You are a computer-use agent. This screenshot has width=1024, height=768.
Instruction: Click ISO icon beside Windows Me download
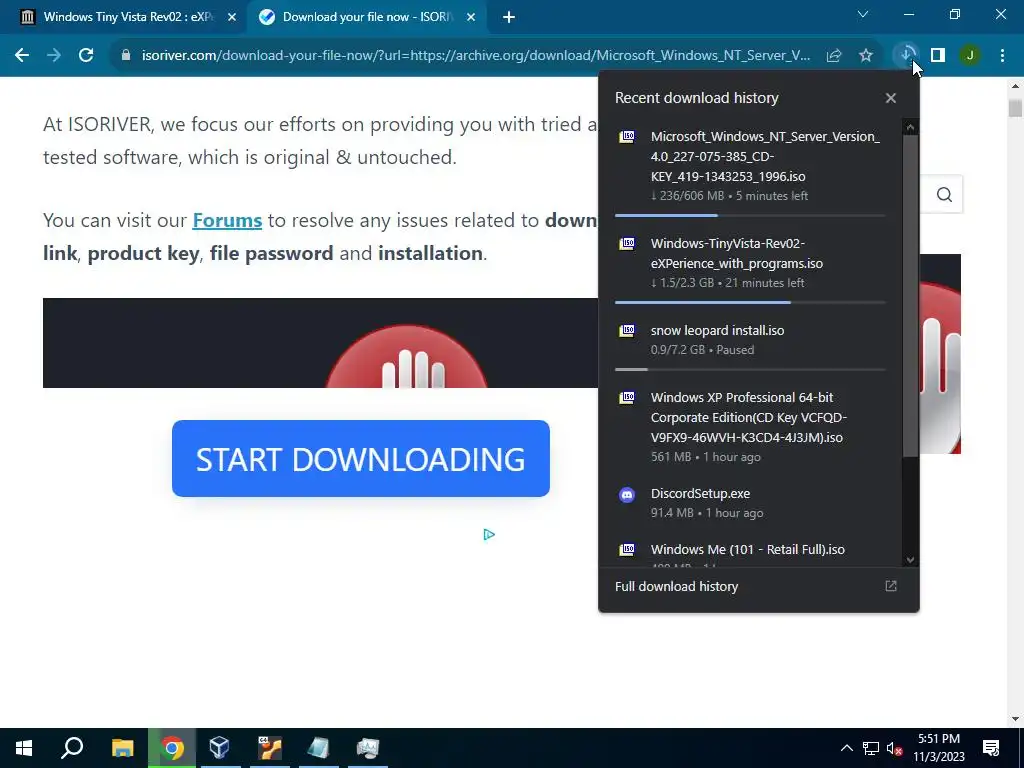[627, 549]
